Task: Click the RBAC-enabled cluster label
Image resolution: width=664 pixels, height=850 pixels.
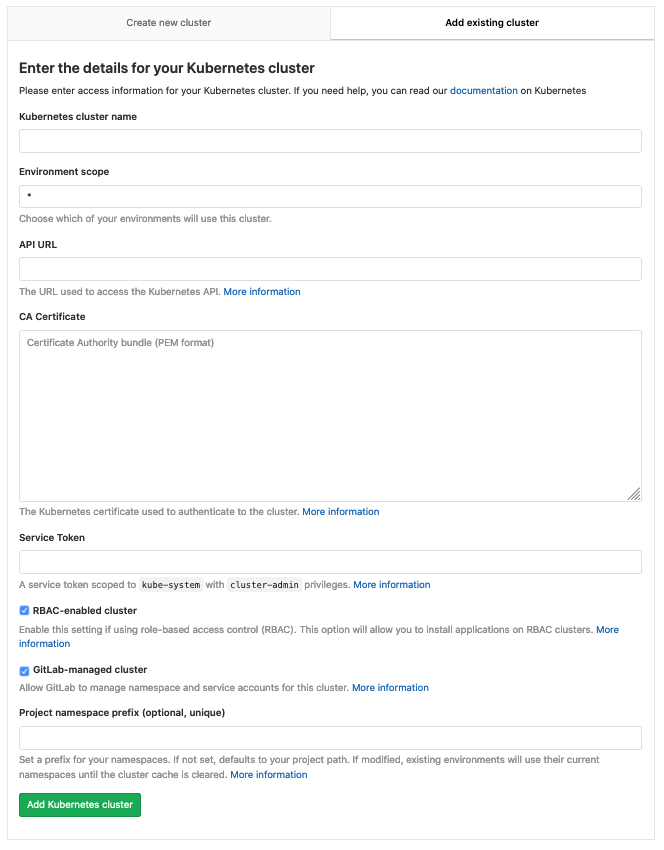Action: point(85,611)
